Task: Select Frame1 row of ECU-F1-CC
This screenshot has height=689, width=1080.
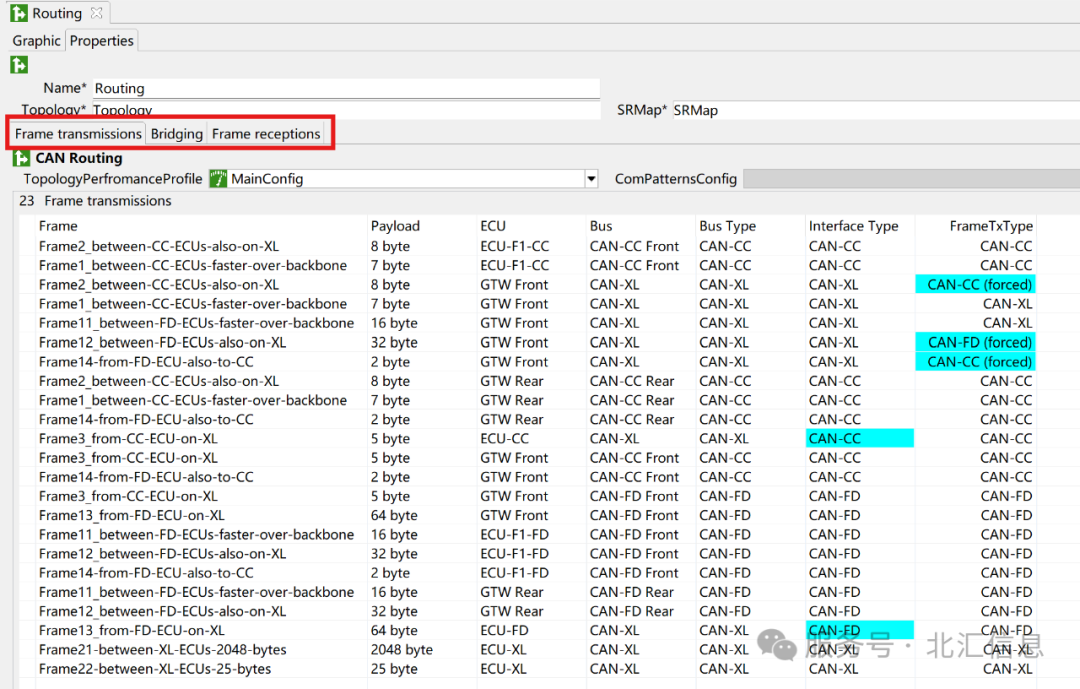Action: point(528,265)
